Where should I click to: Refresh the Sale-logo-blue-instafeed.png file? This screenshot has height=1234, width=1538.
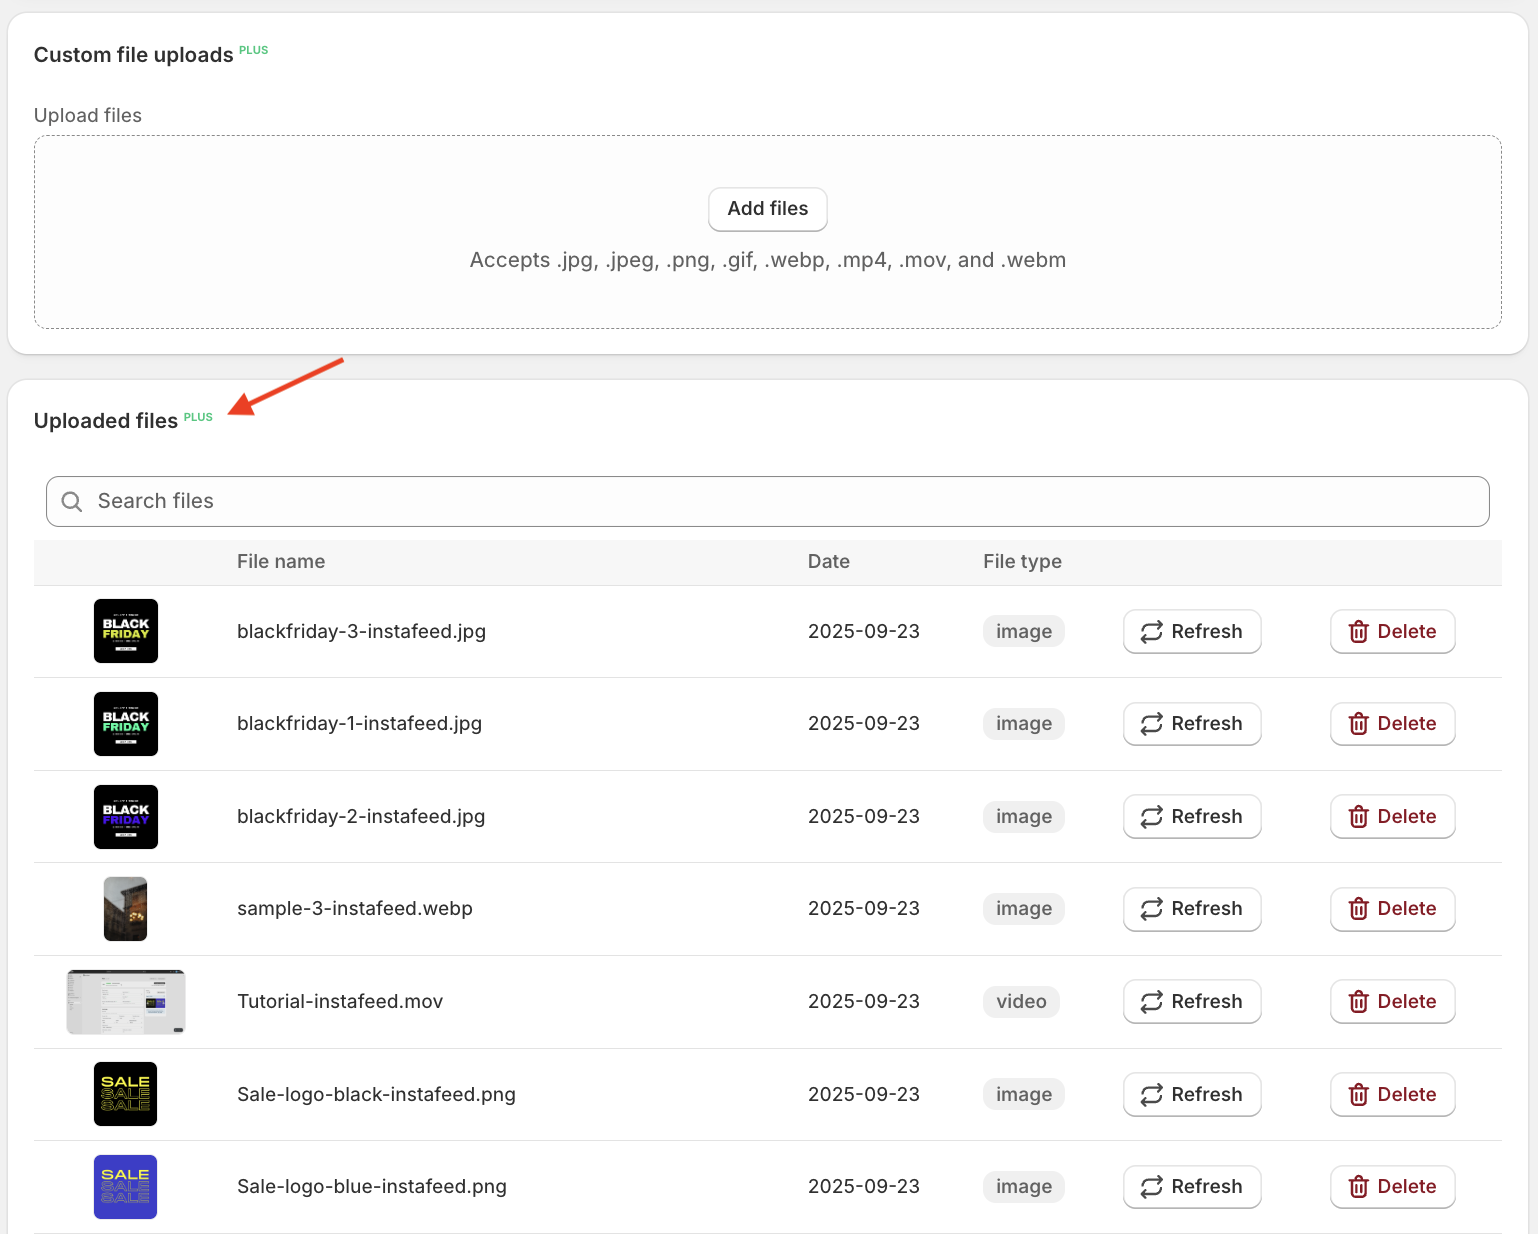(1192, 1186)
